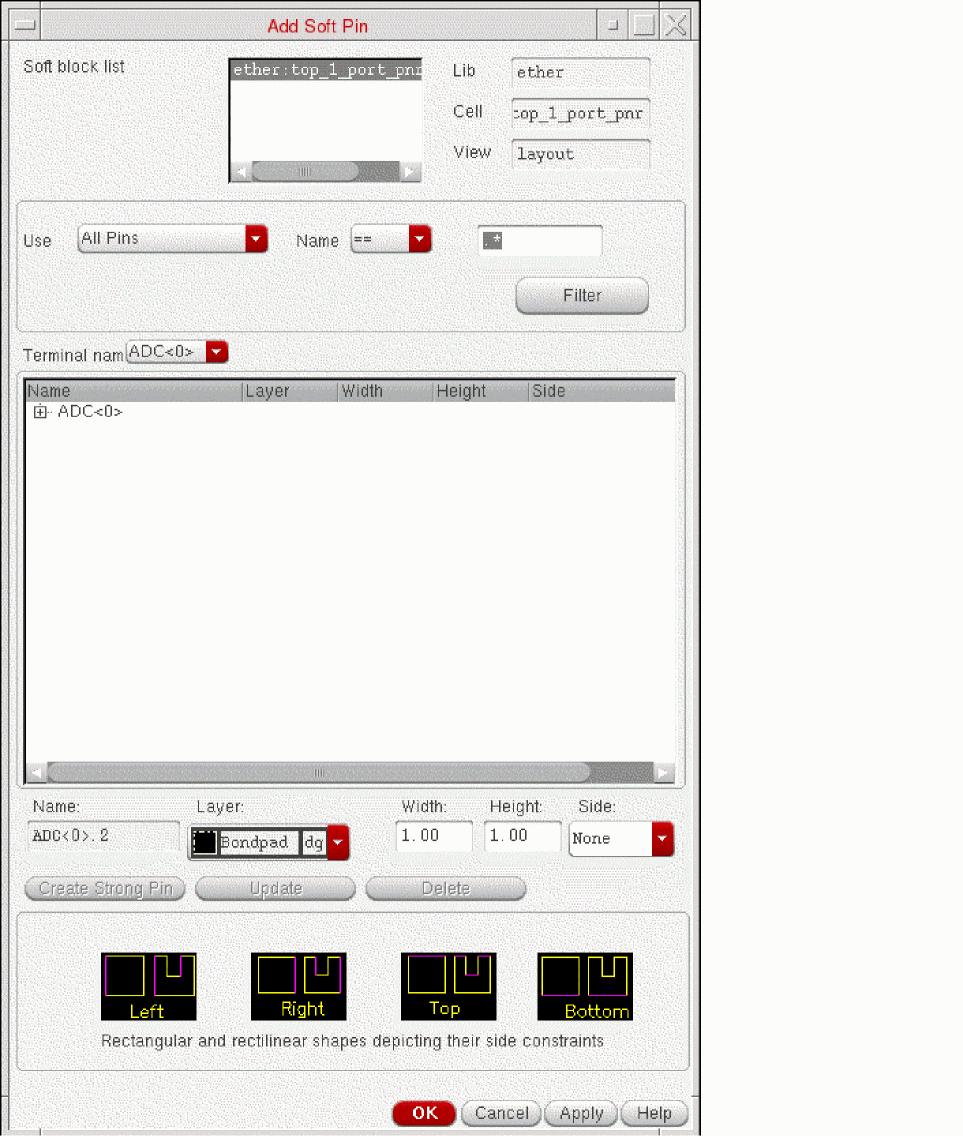Click soft block list scrollbar right arrow

coord(410,172)
